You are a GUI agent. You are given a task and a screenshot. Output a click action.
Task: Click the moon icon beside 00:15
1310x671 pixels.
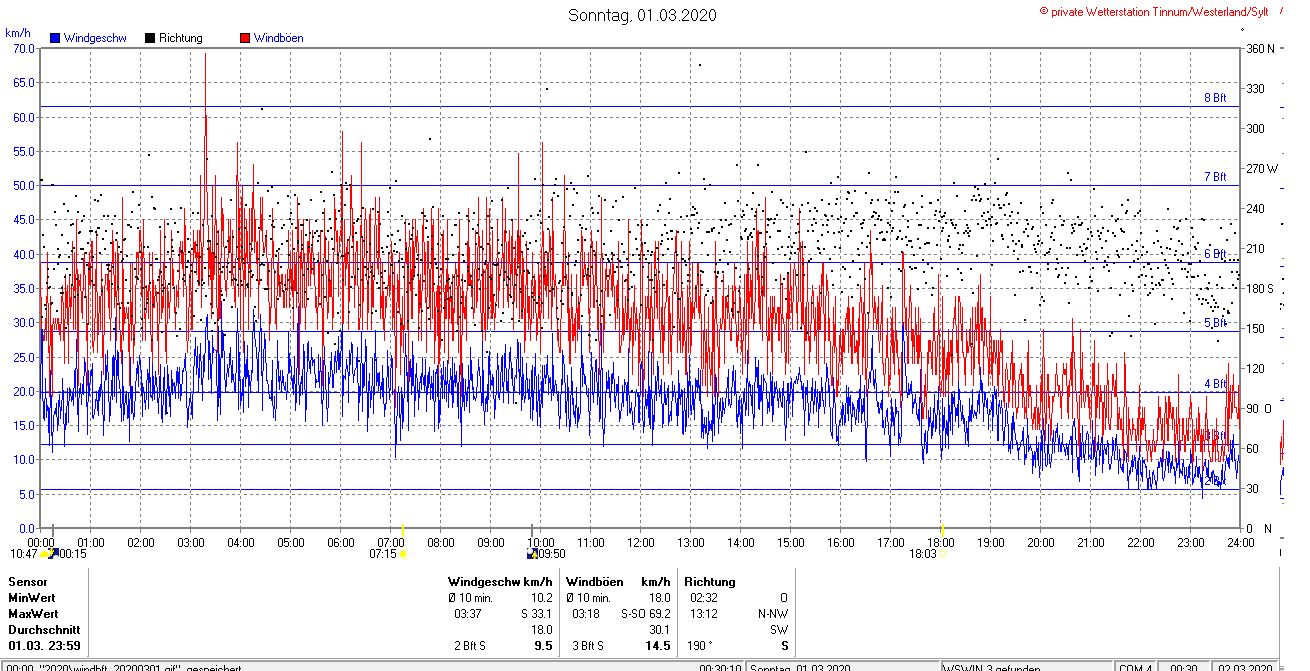pos(54,553)
